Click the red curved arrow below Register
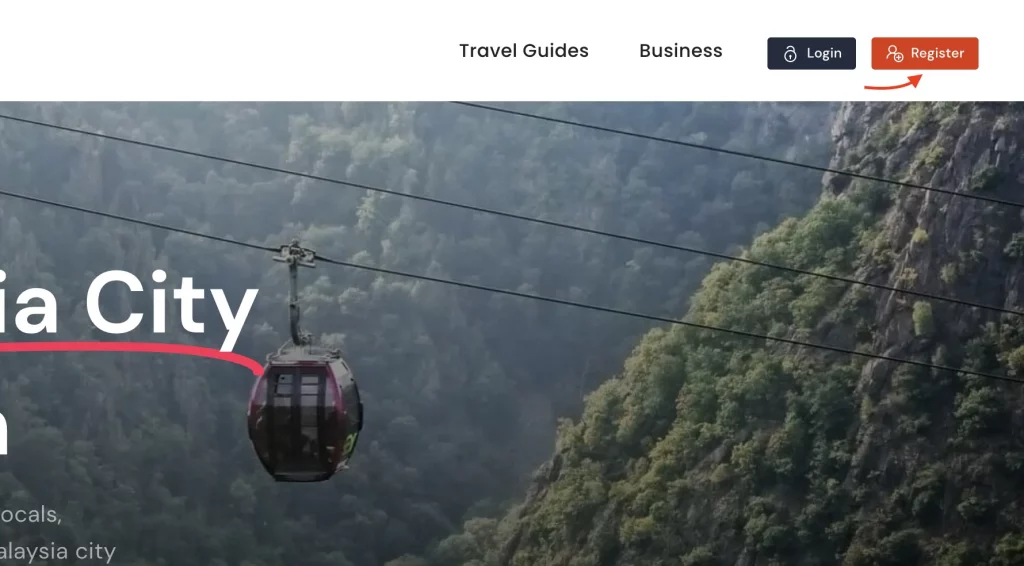 pos(893,82)
